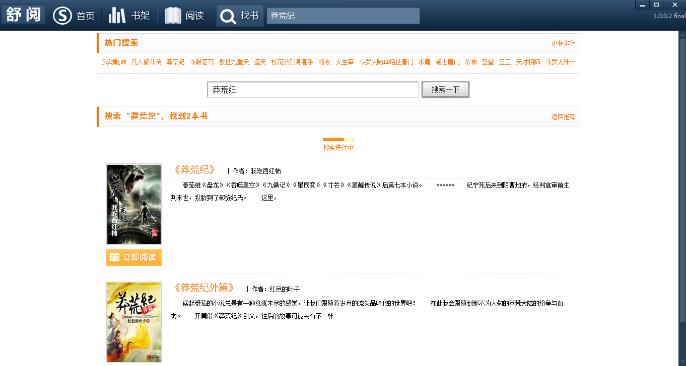The width and height of the screenshot is (686, 366).
Task: Select the 找书 find-book tab
Action: tap(240, 16)
